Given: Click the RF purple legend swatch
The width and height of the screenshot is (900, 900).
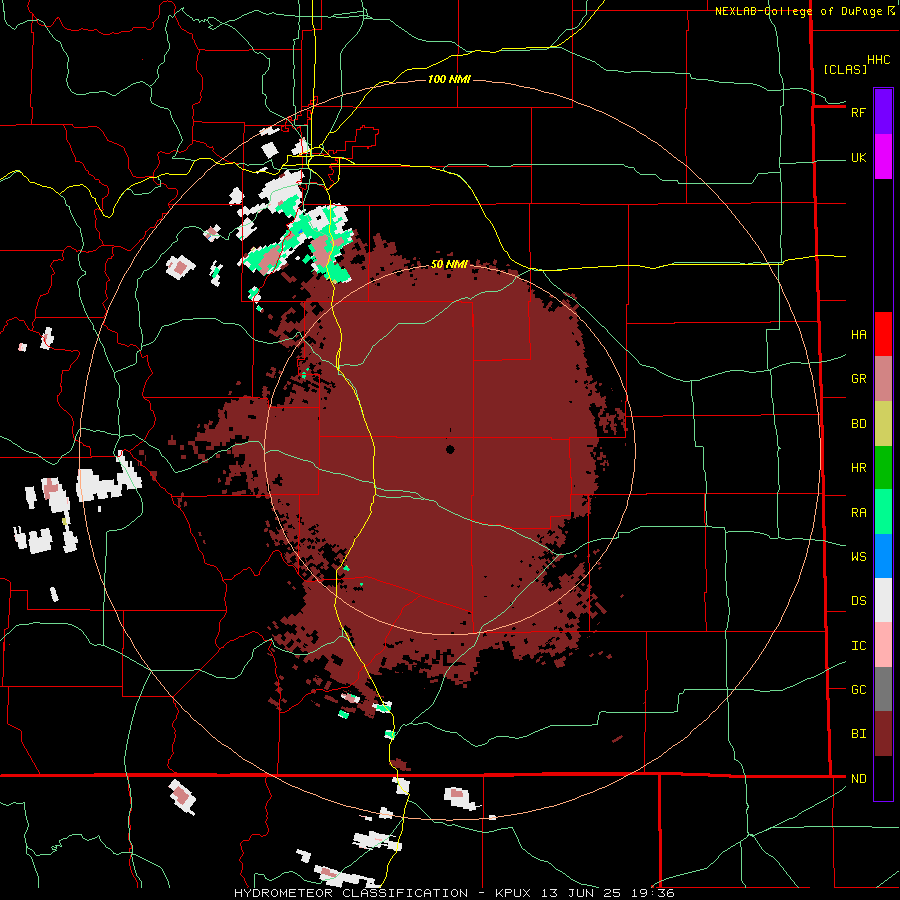Looking at the screenshot, I should pyautogui.click(x=883, y=112).
